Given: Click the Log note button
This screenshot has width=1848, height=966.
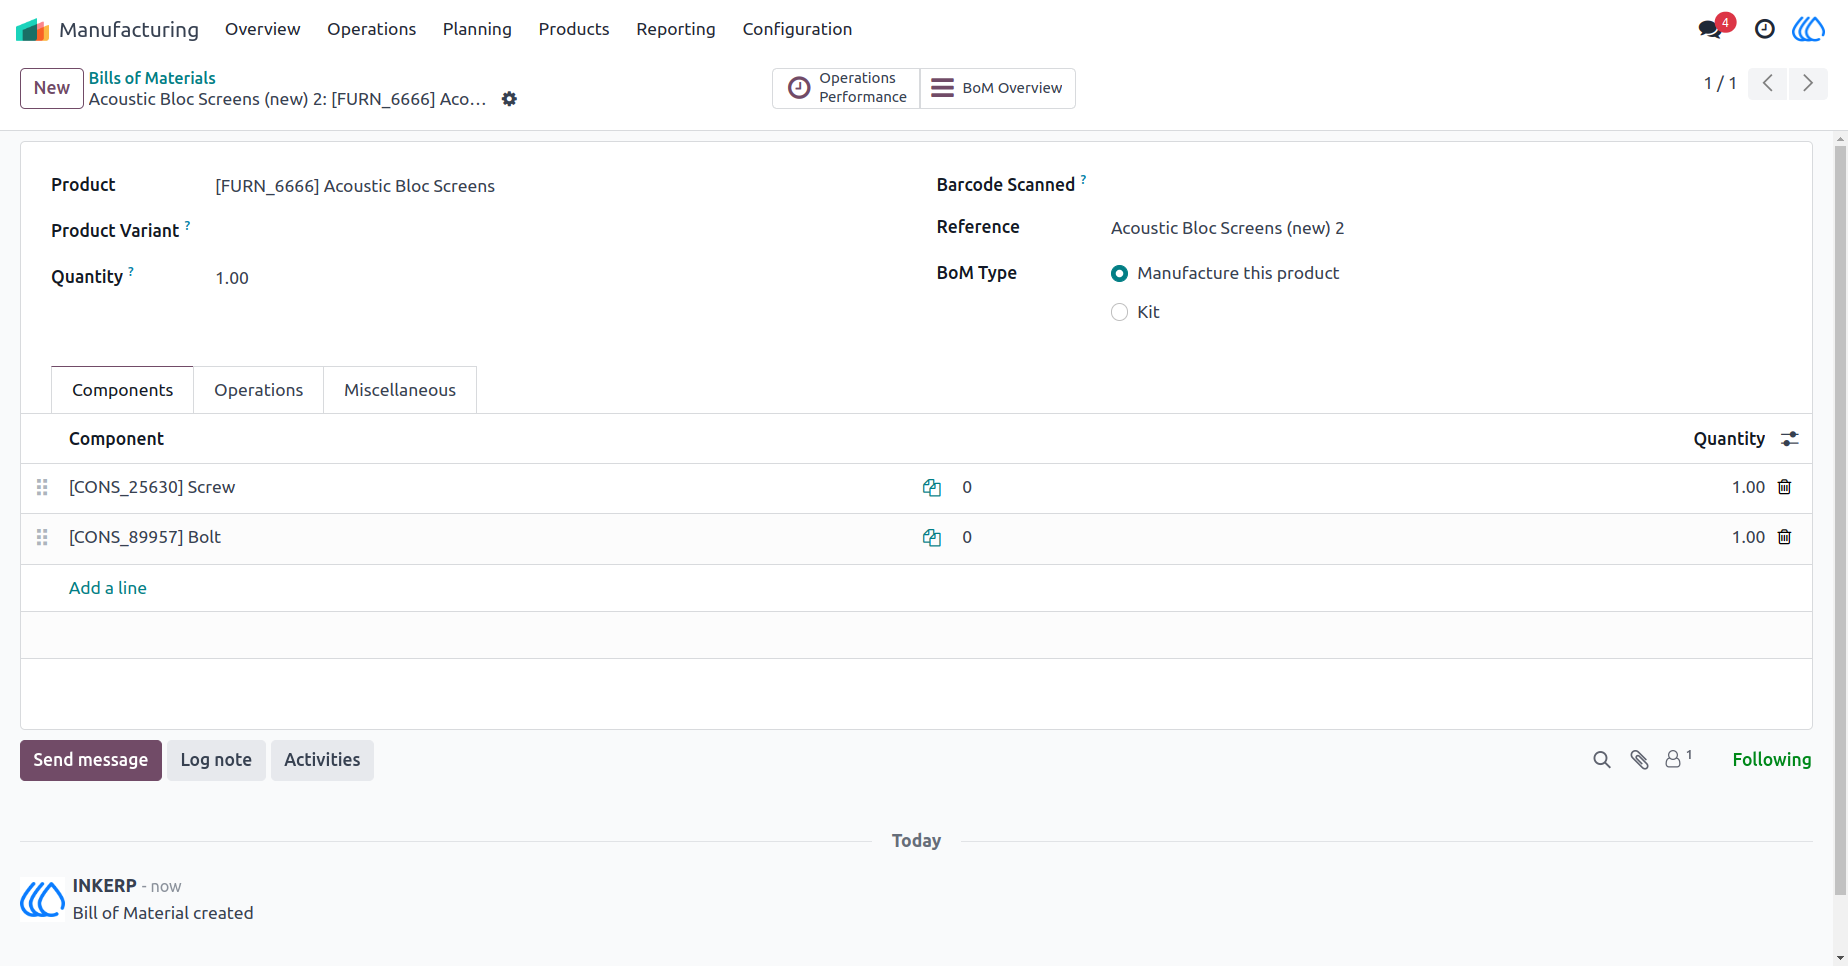Looking at the screenshot, I should pyautogui.click(x=216, y=760).
